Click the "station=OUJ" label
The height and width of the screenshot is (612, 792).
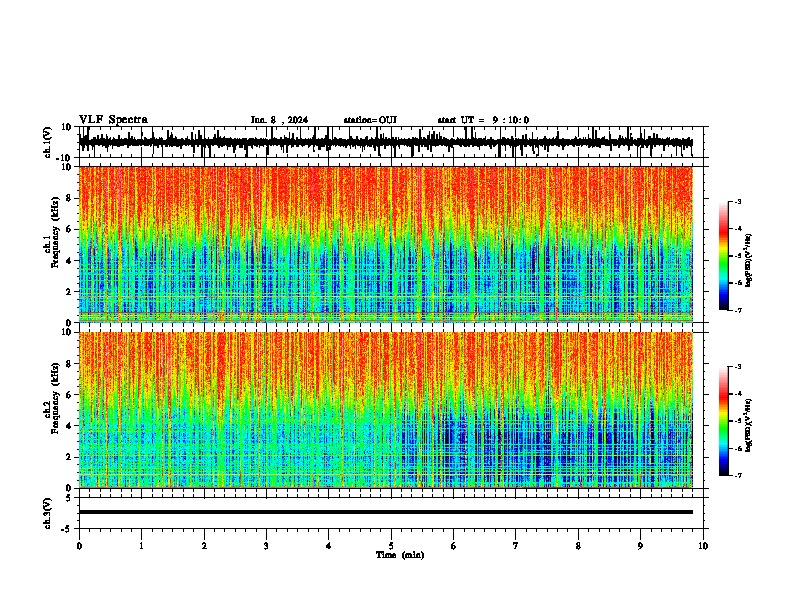point(370,120)
